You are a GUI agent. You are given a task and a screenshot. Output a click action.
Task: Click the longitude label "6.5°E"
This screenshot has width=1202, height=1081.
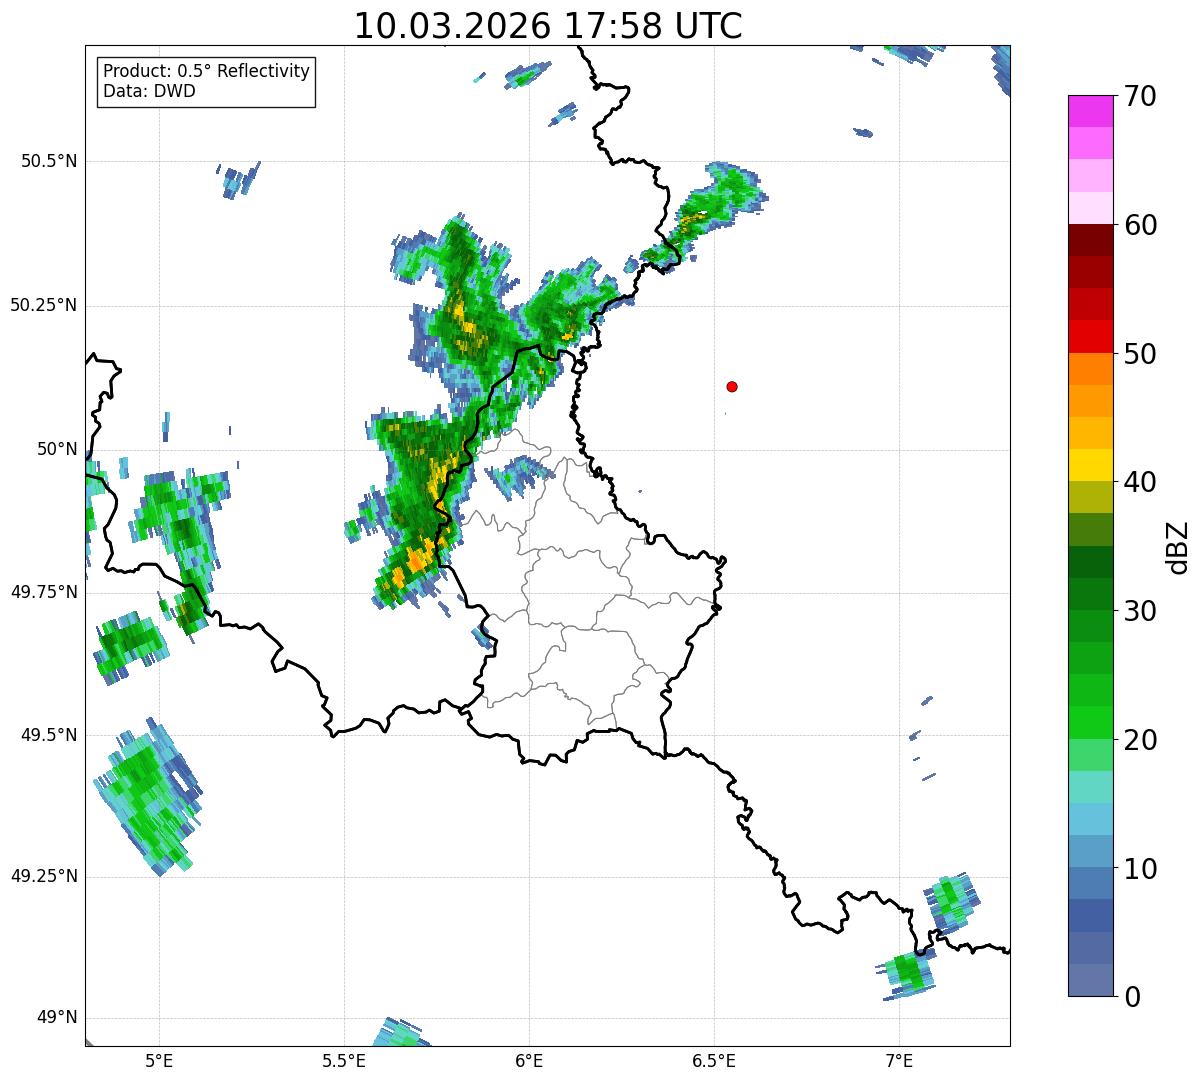tap(714, 1061)
